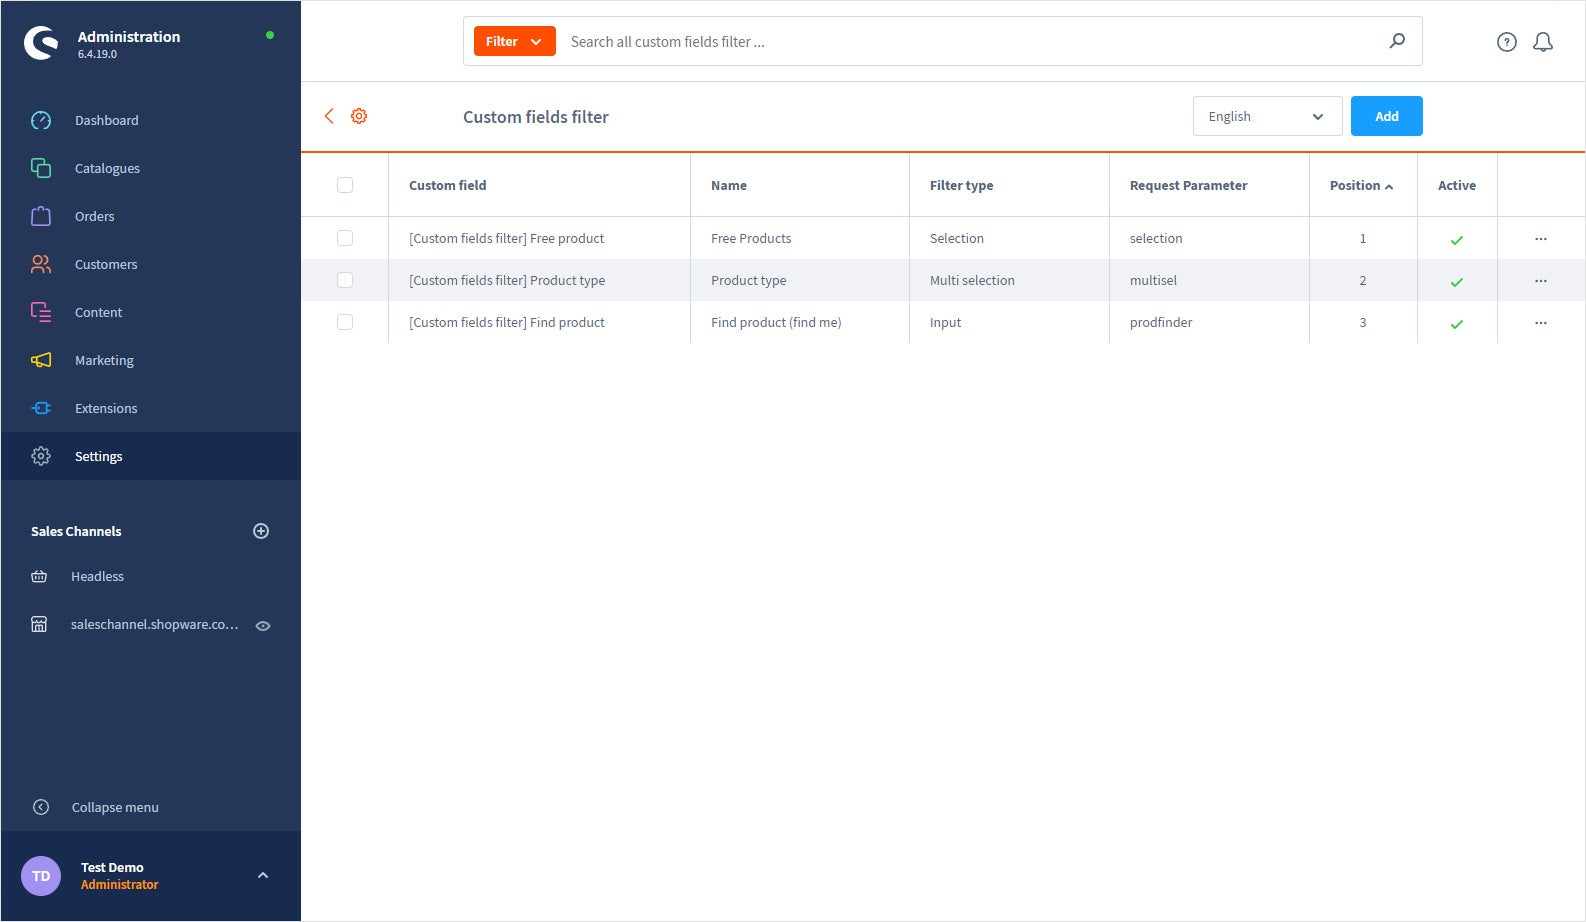Screen dimensions: 1586x922
Task: Toggle storefront visibility eye icon
Action: [x=263, y=626]
